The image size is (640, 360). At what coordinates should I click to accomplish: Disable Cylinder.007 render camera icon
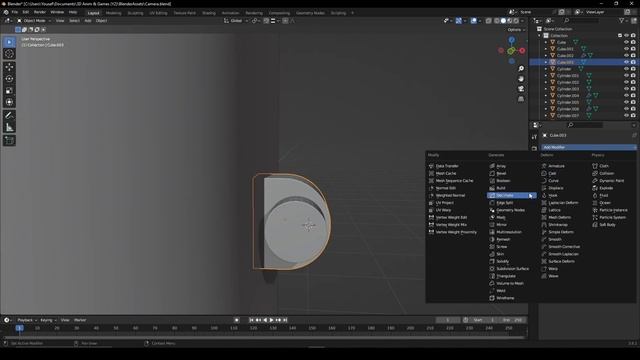pyautogui.click(x=633, y=116)
